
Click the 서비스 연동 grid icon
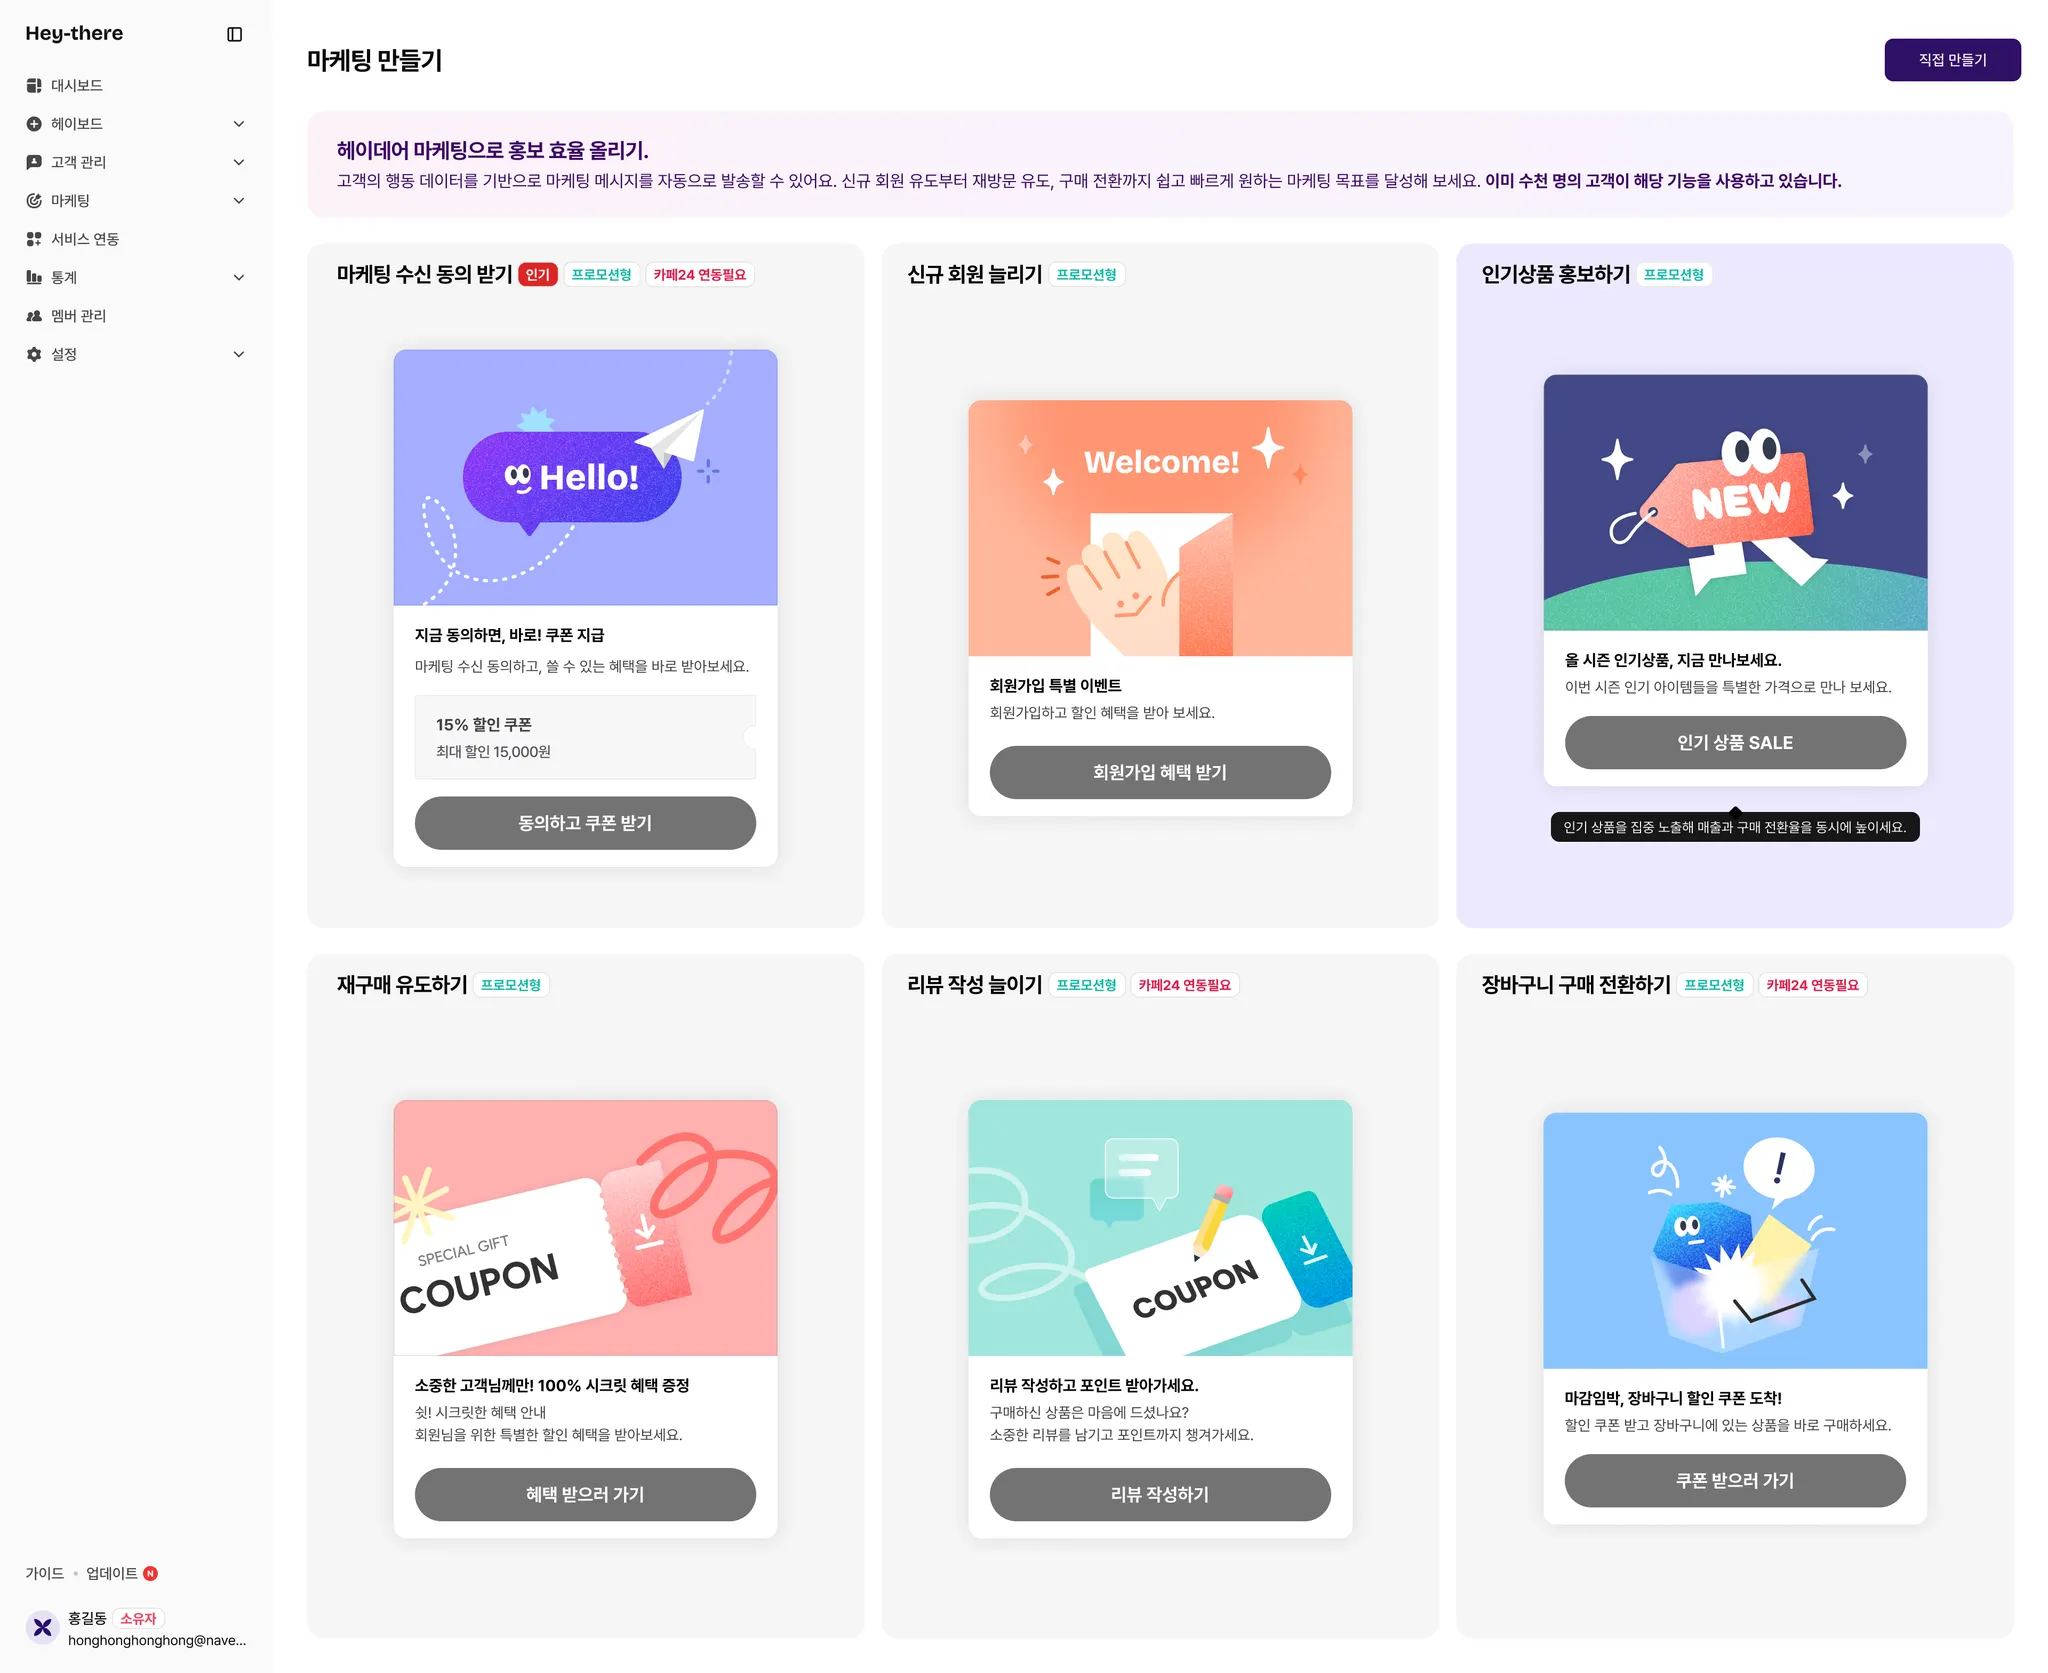[x=34, y=239]
